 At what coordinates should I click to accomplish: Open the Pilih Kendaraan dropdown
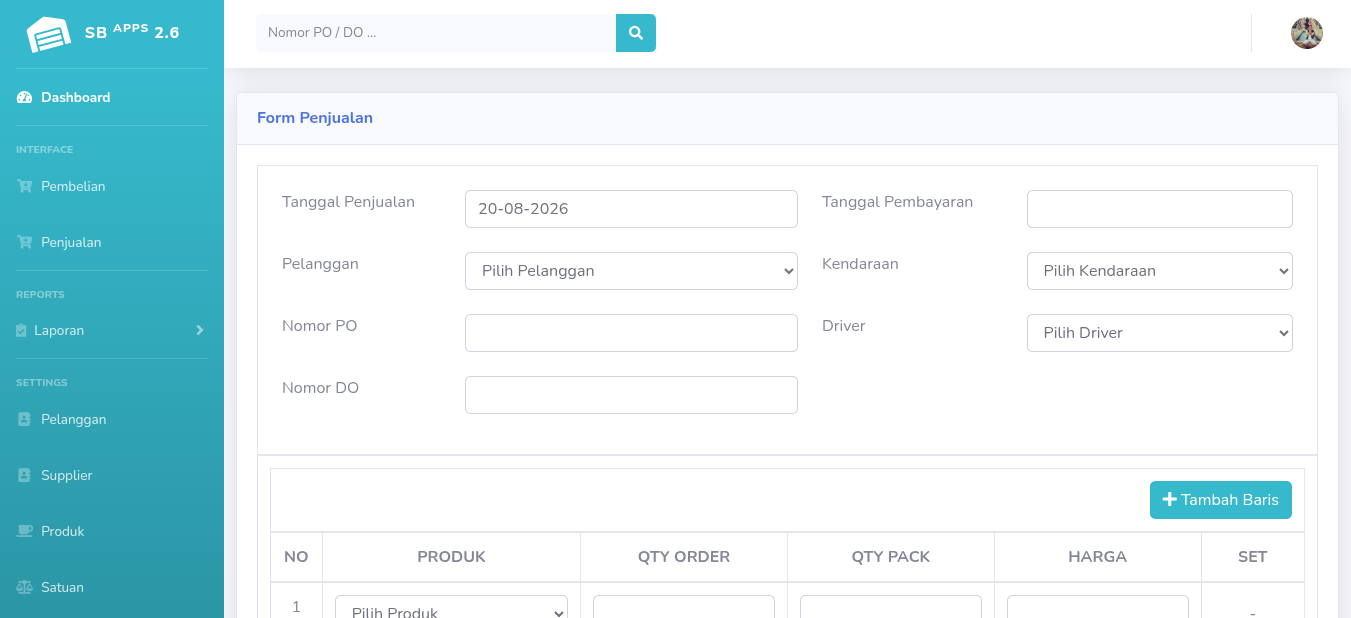[1159, 271]
